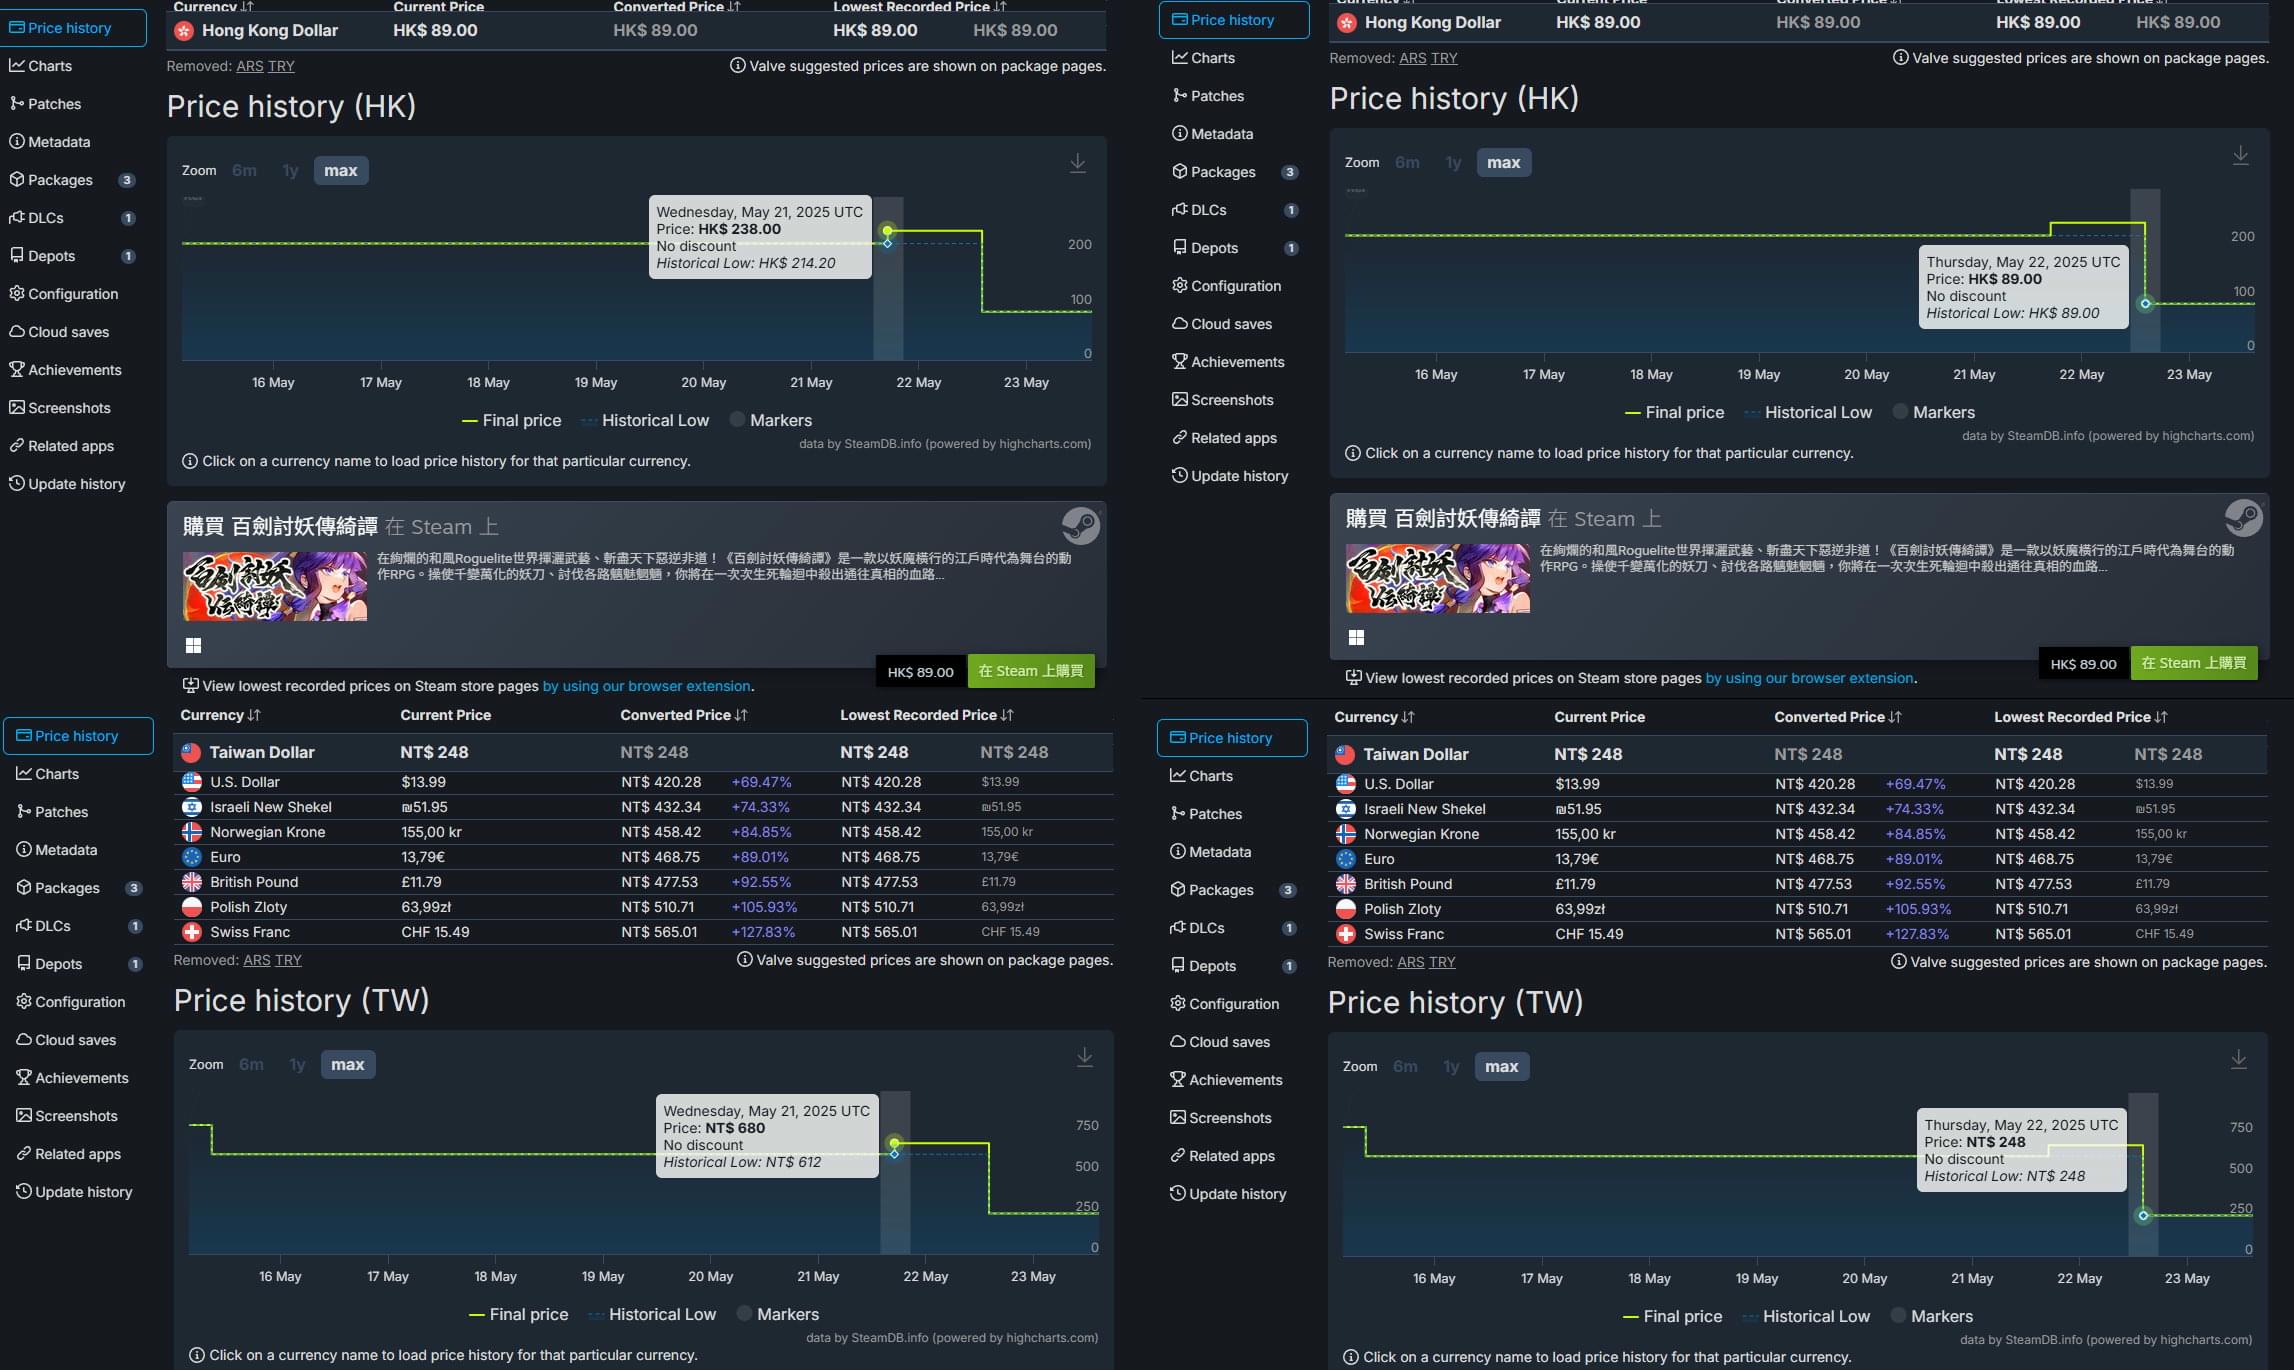
Task: Click May 22 data point on HK chart
Action: pos(2145,304)
